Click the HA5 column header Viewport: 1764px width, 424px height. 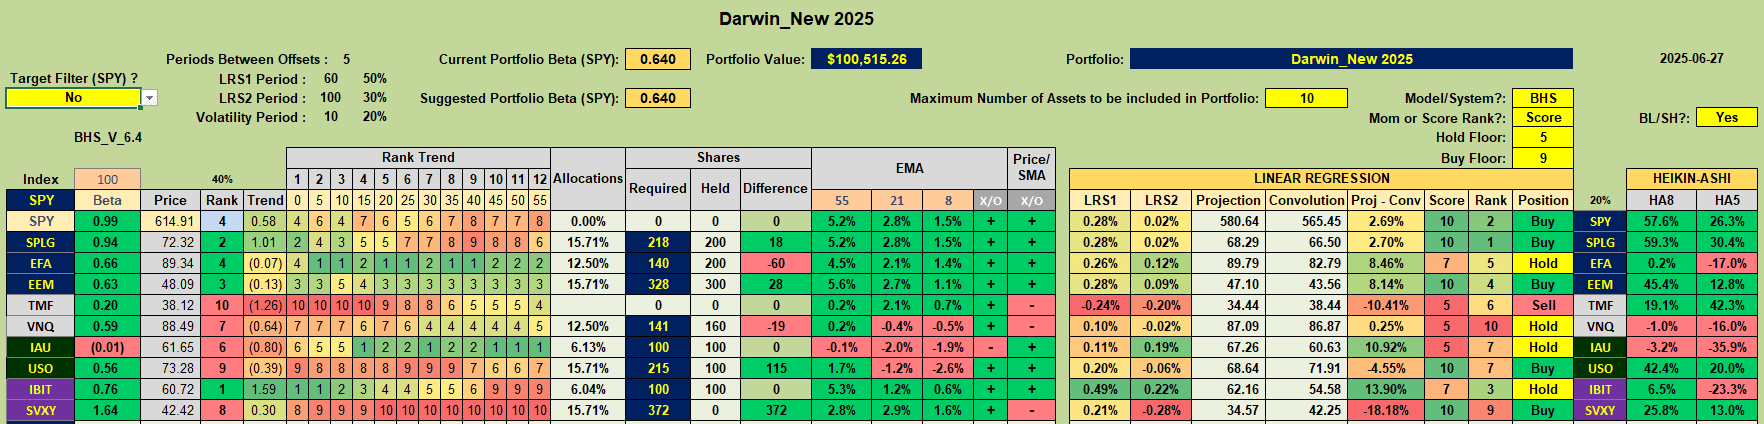point(1727,200)
